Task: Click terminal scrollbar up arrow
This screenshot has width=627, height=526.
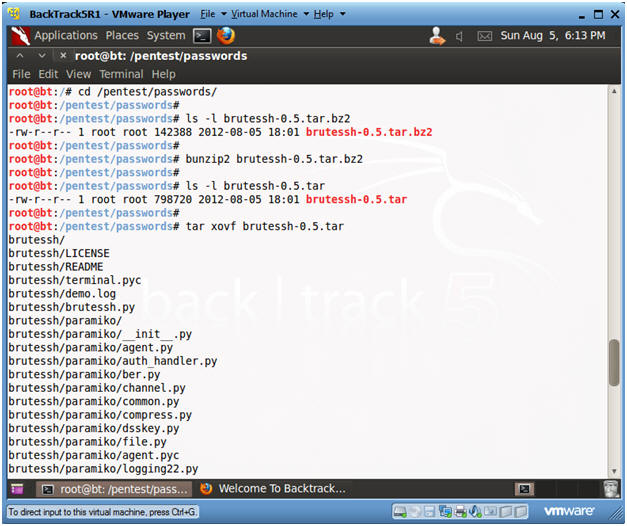Action: [x=614, y=92]
